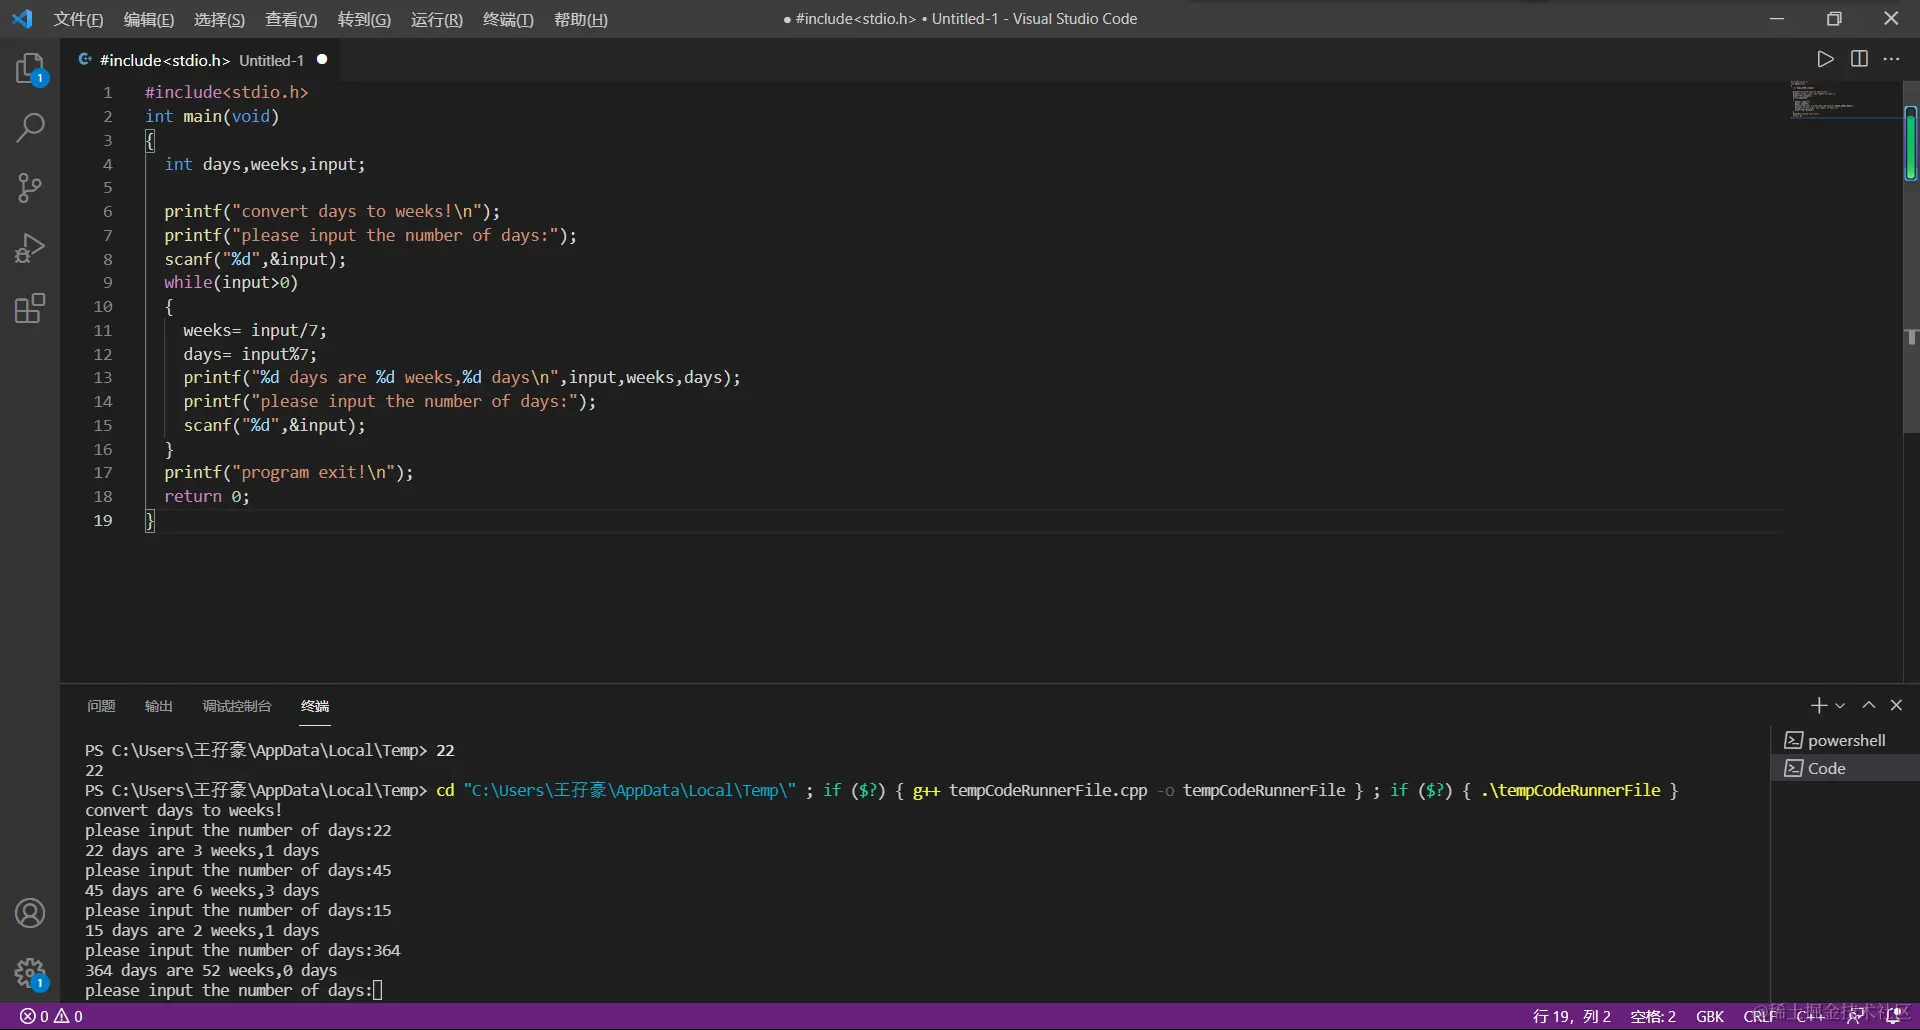The width and height of the screenshot is (1920, 1030).
Task: Switch to the 输出 panel tab
Action: point(159,706)
